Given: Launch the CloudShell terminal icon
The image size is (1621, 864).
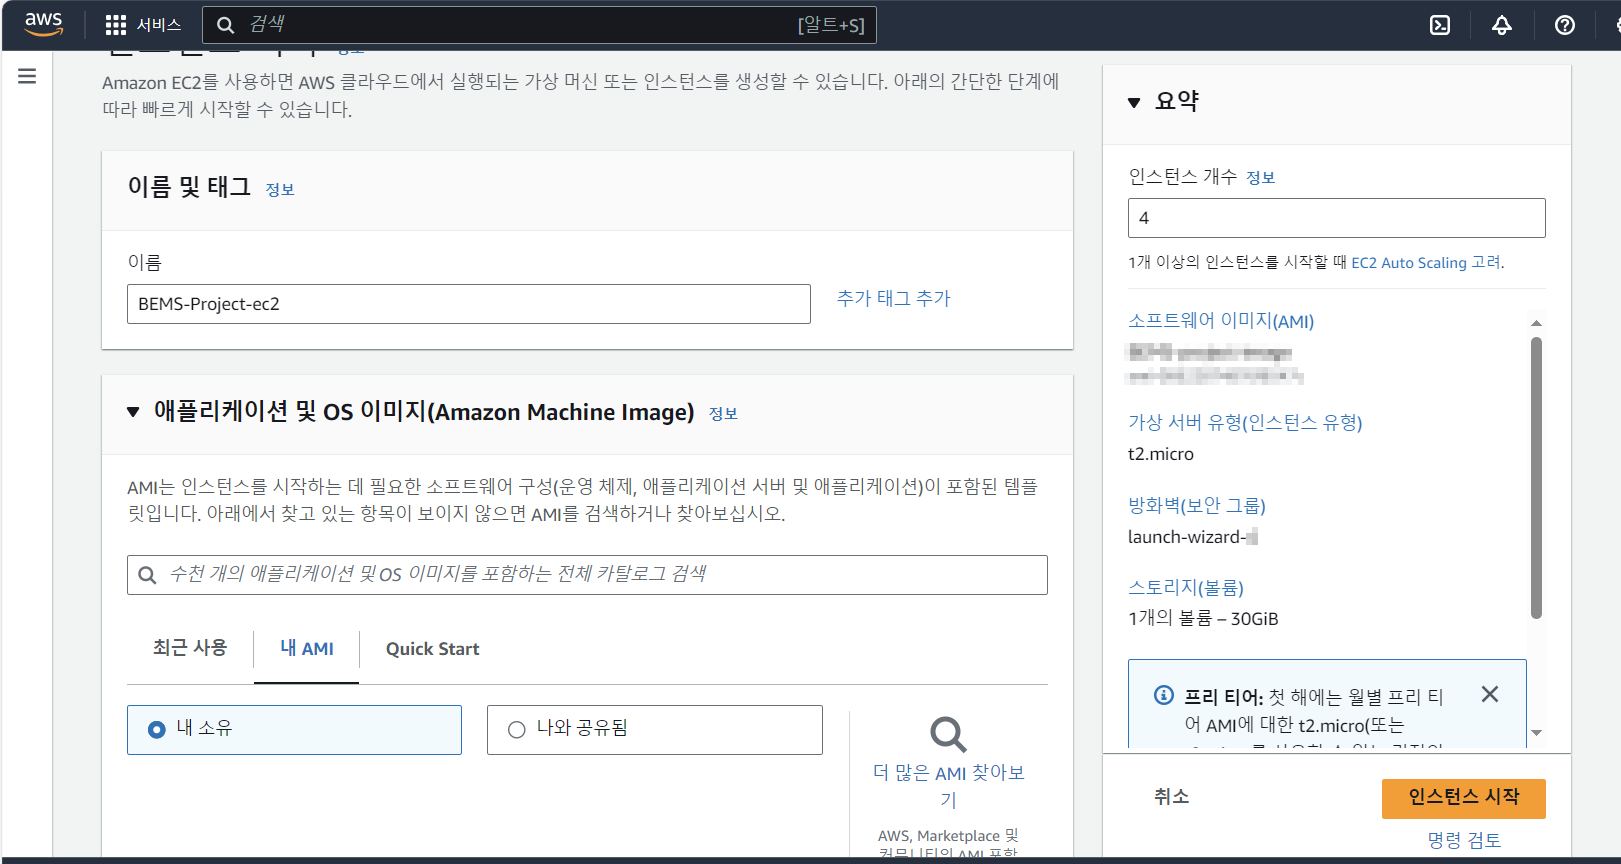Looking at the screenshot, I should (1440, 25).
